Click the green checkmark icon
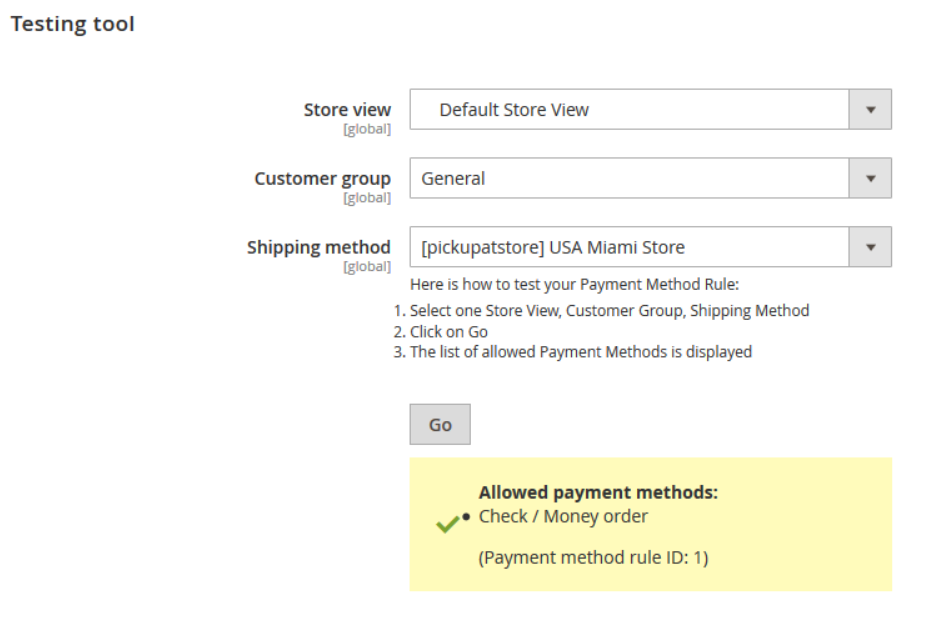The width and height of the screenshot is (945, 630). [x=448, y=525]
